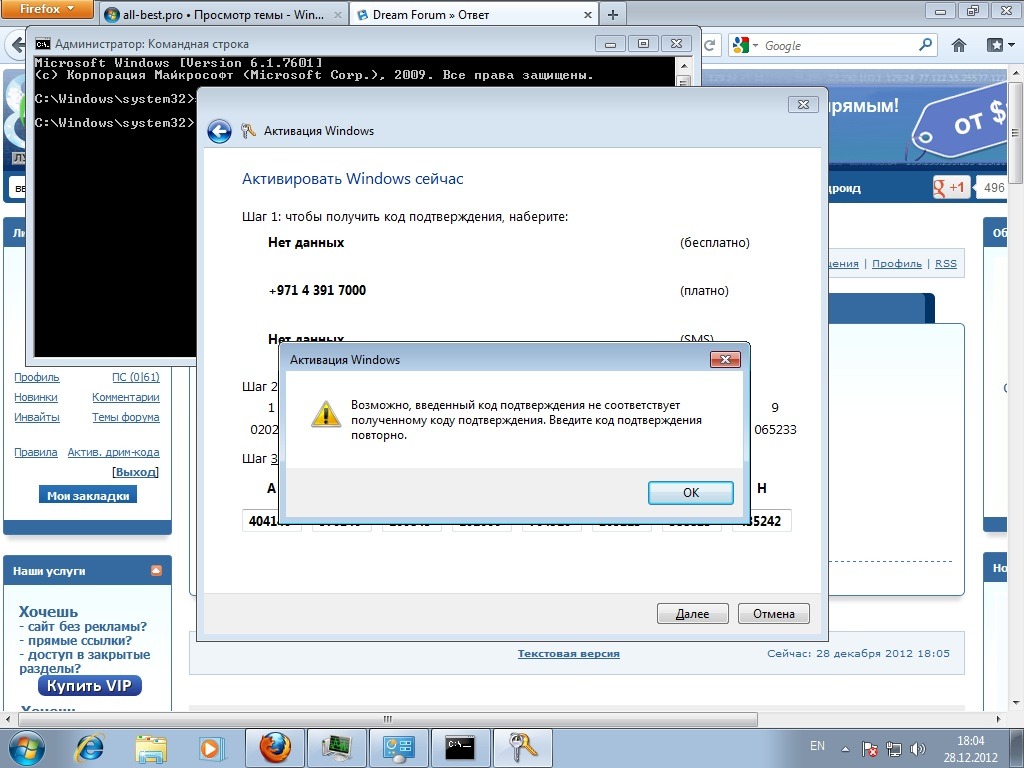The width and height of the screenshot is (1024, 768).
Task: Show hidden system tray icons
Action: [845, 749]
